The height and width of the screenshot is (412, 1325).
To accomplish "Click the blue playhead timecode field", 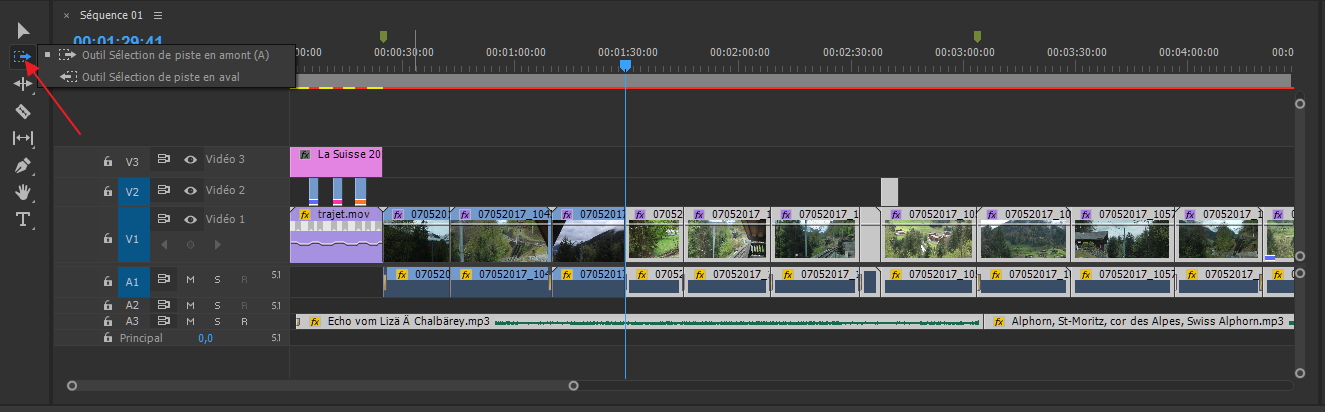I will click(x=118, y=41).
